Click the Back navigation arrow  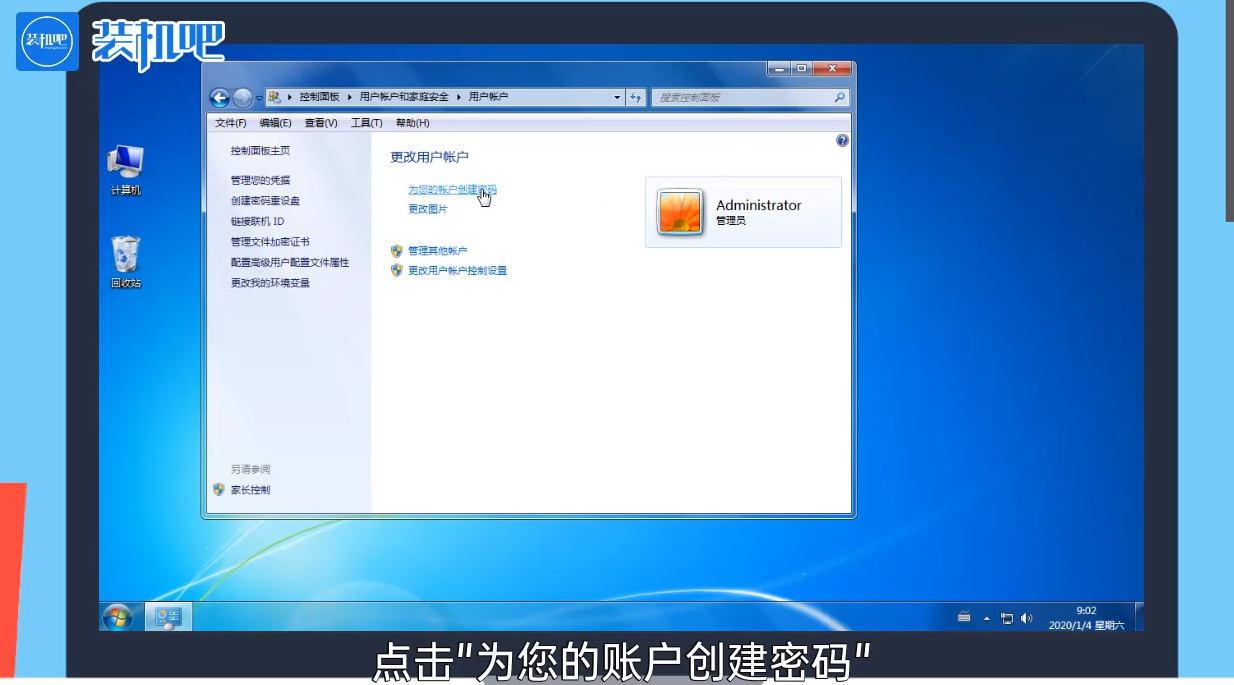(220, 97)
